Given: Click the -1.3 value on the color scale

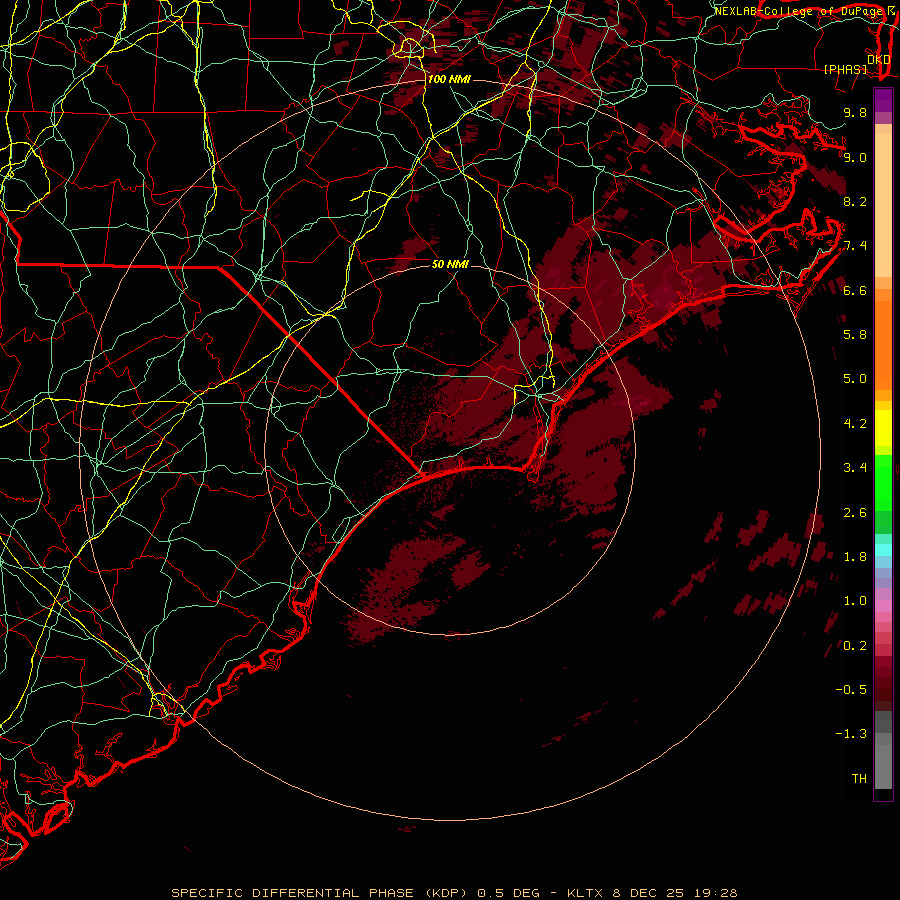Looking at the screenshot, I should [851, 734].
